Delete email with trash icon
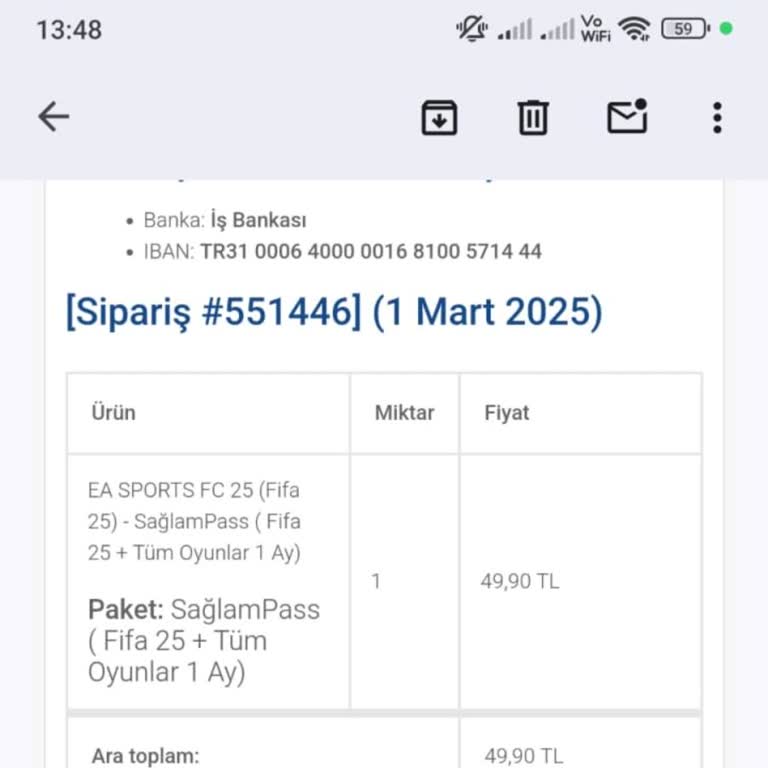Image resolution: width=768 pixels, height=768 pixels. click(533, 118)
